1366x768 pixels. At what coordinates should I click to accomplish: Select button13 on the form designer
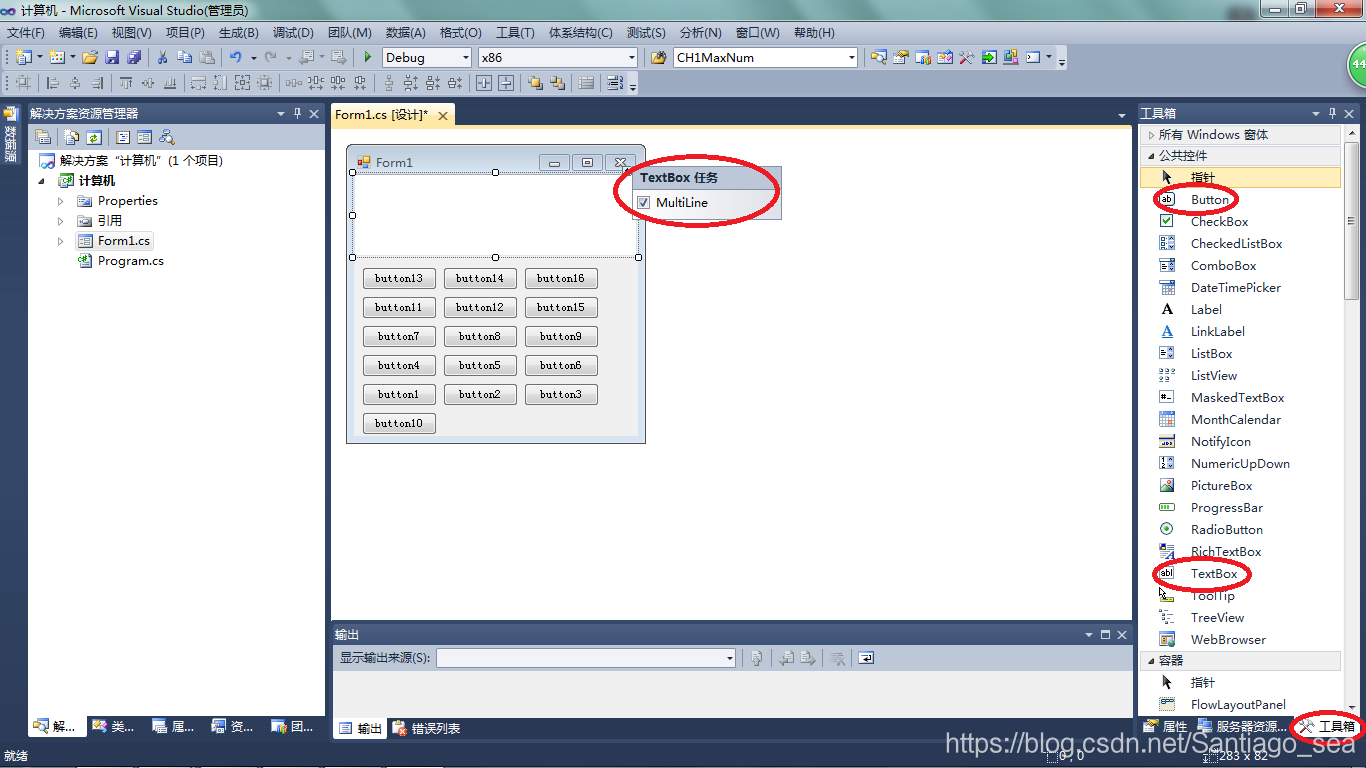(x=399, y=279)
